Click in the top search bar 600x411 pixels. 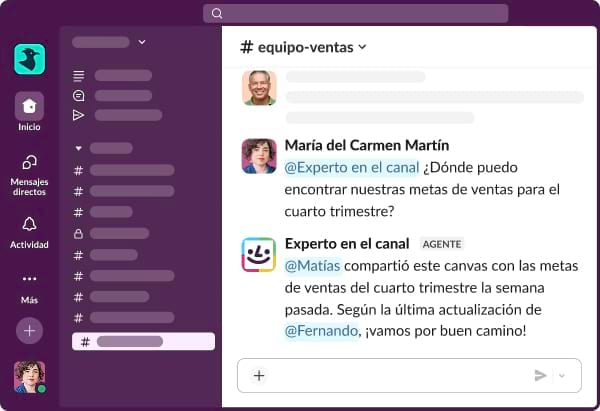pos(355,13)
